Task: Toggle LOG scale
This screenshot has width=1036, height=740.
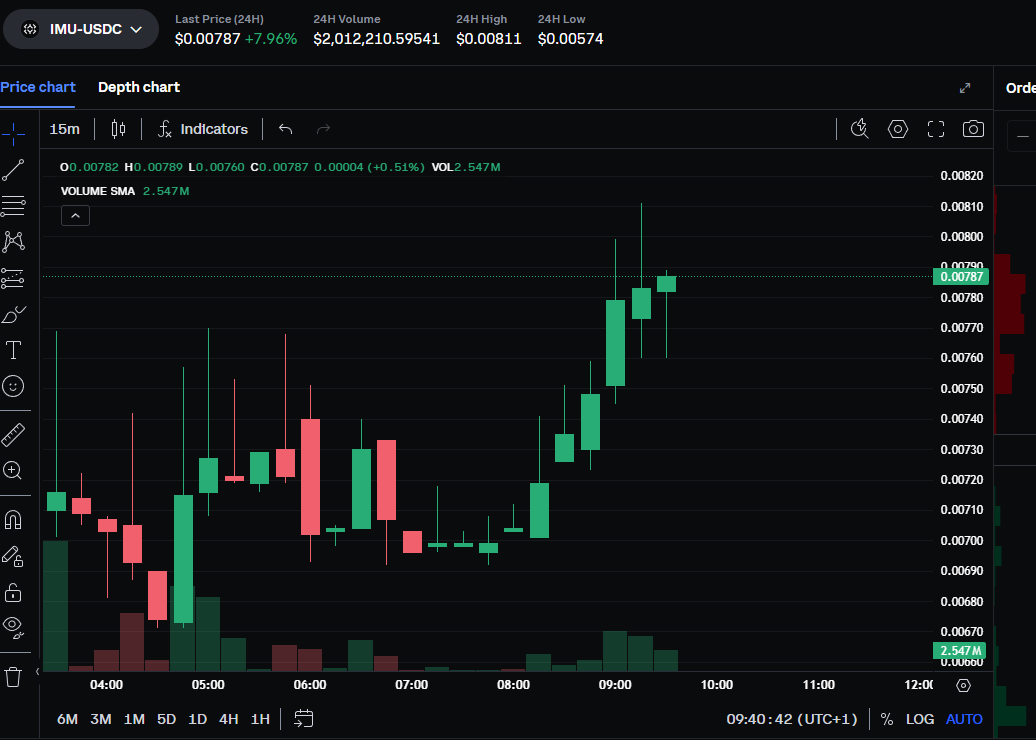Action: (x=920, y=719)
